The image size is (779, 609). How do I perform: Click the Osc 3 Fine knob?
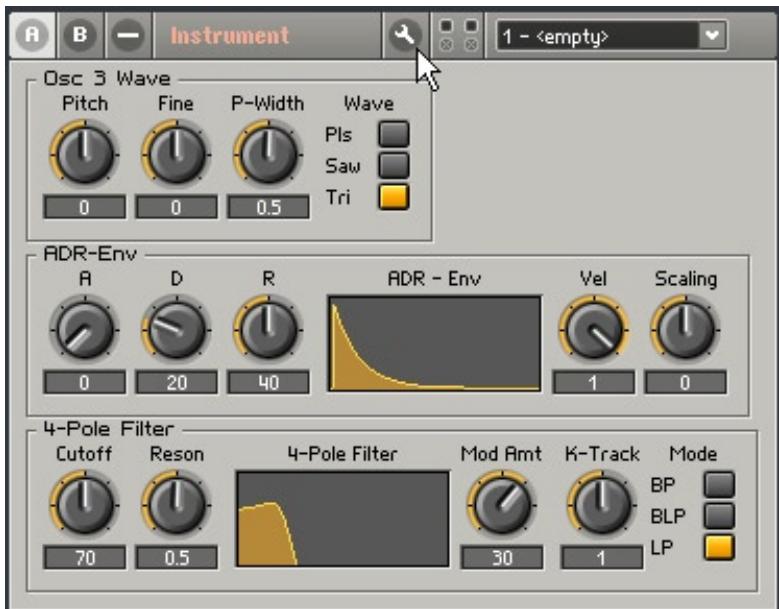[176, 153]
